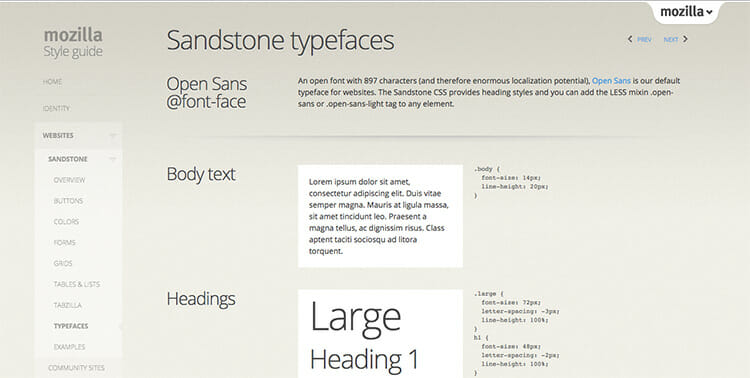Click the Body text section heading
The width and height of the screenshot is (750, 378).
(x=201, y=174)
